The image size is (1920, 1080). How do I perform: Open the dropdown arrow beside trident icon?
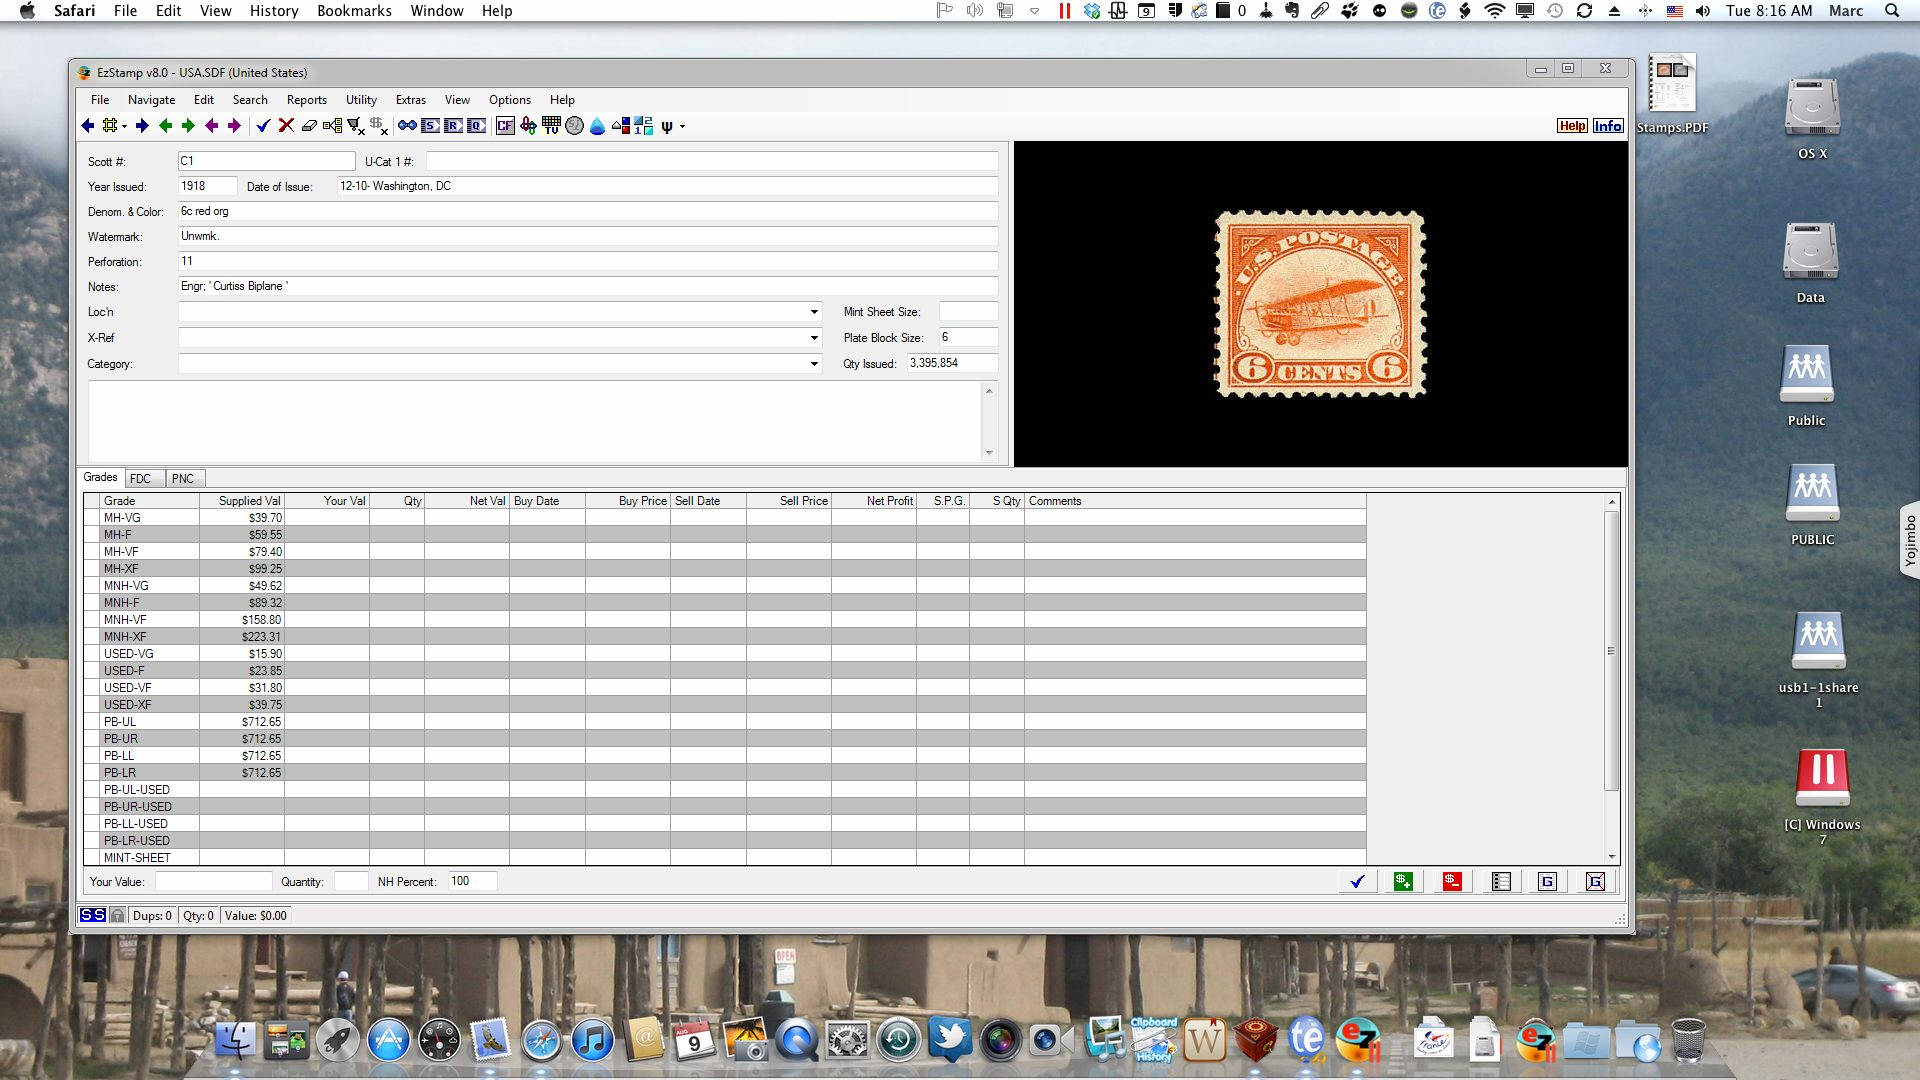(x=682, y=126)
